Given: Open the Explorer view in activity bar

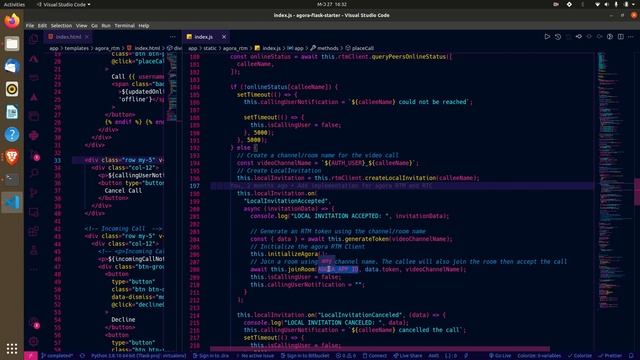Looking at the screenshot, I should [34, 39].
